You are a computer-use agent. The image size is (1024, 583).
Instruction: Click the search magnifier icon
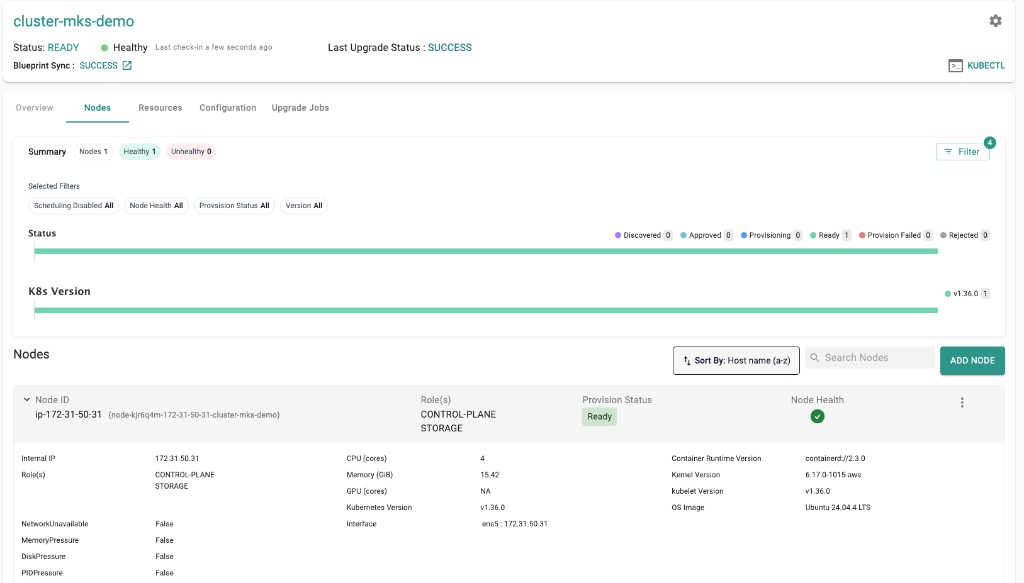tap(814, 357)
